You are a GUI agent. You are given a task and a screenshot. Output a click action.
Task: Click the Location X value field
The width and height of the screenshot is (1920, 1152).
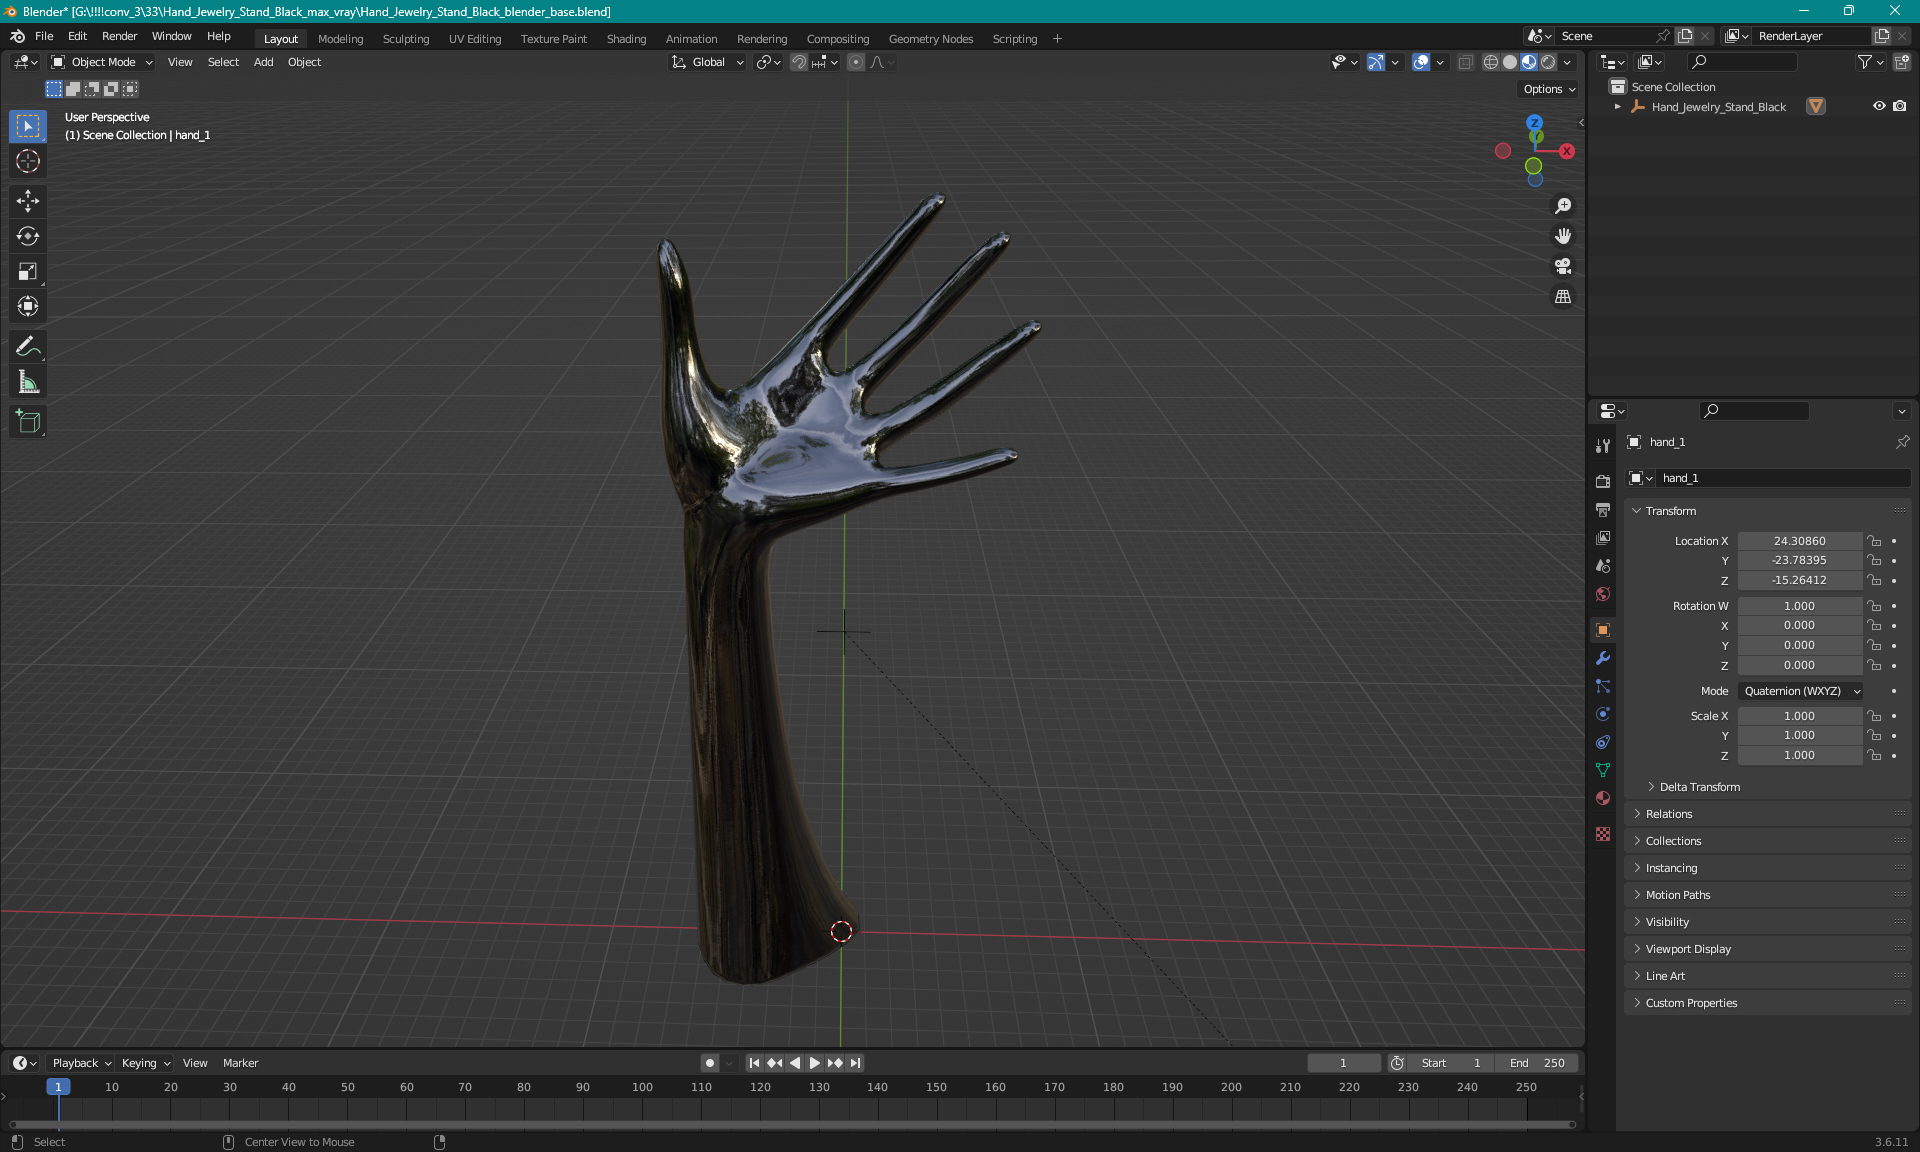click(x=1799, y=541)
